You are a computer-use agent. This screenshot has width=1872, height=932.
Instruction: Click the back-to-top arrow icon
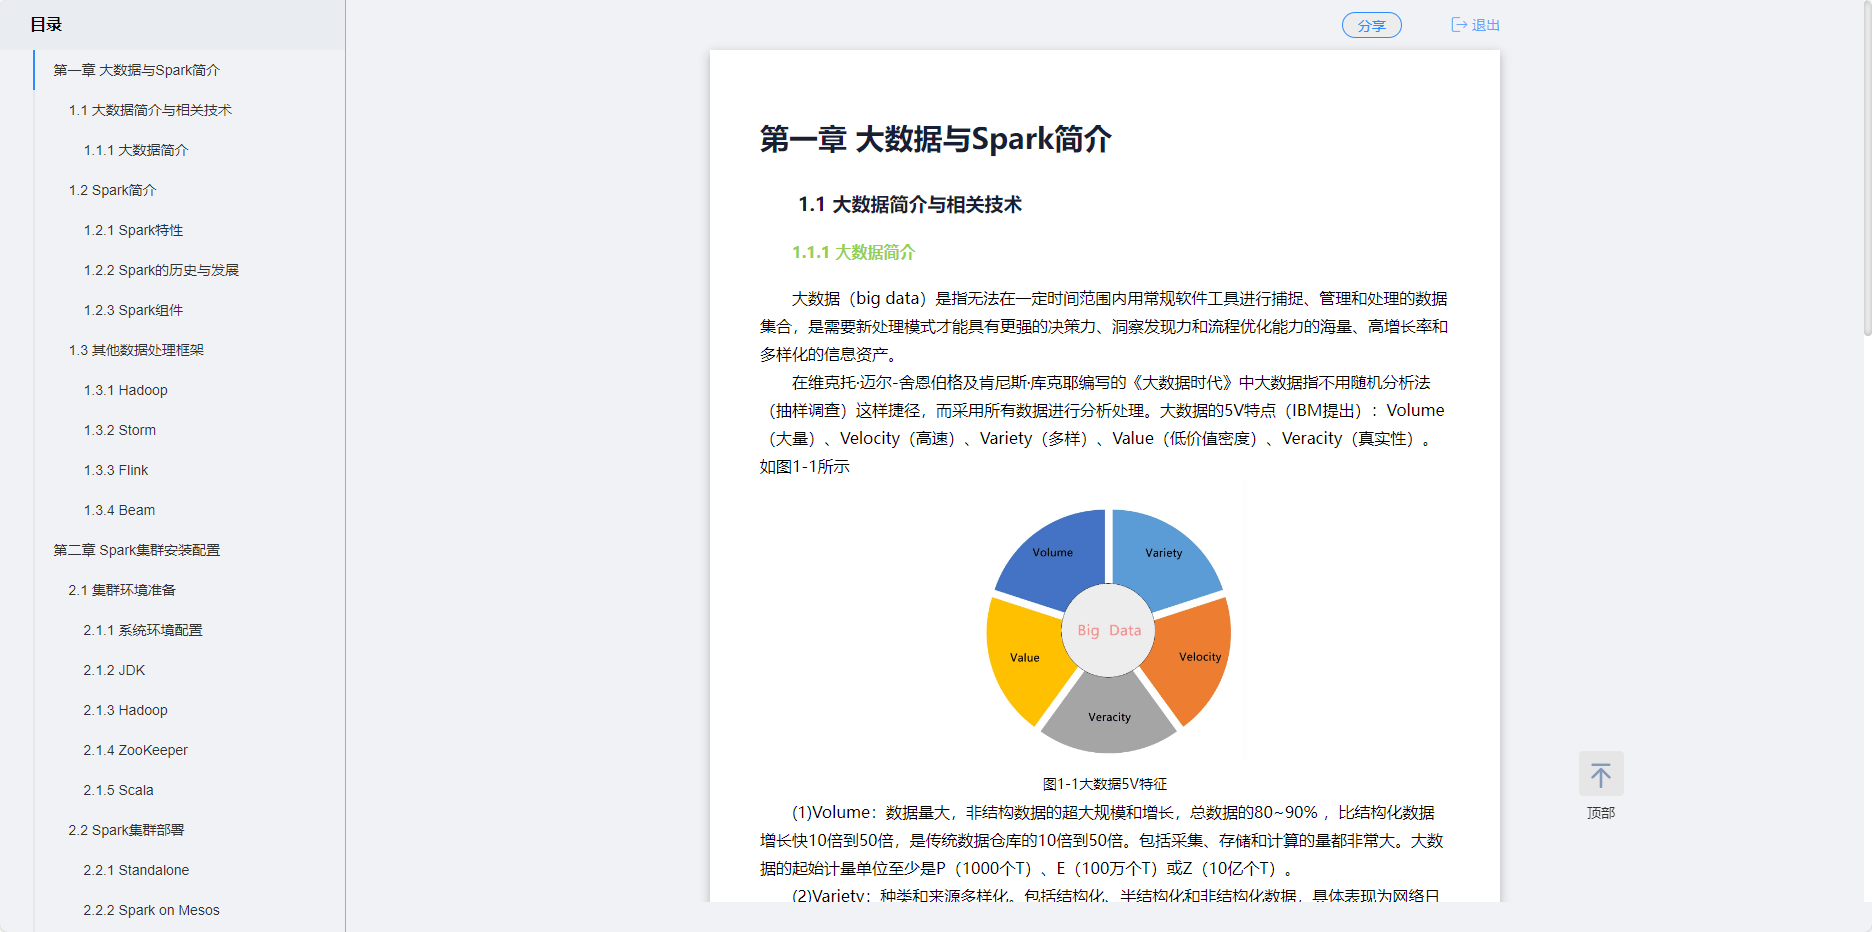pos(1600,775)
